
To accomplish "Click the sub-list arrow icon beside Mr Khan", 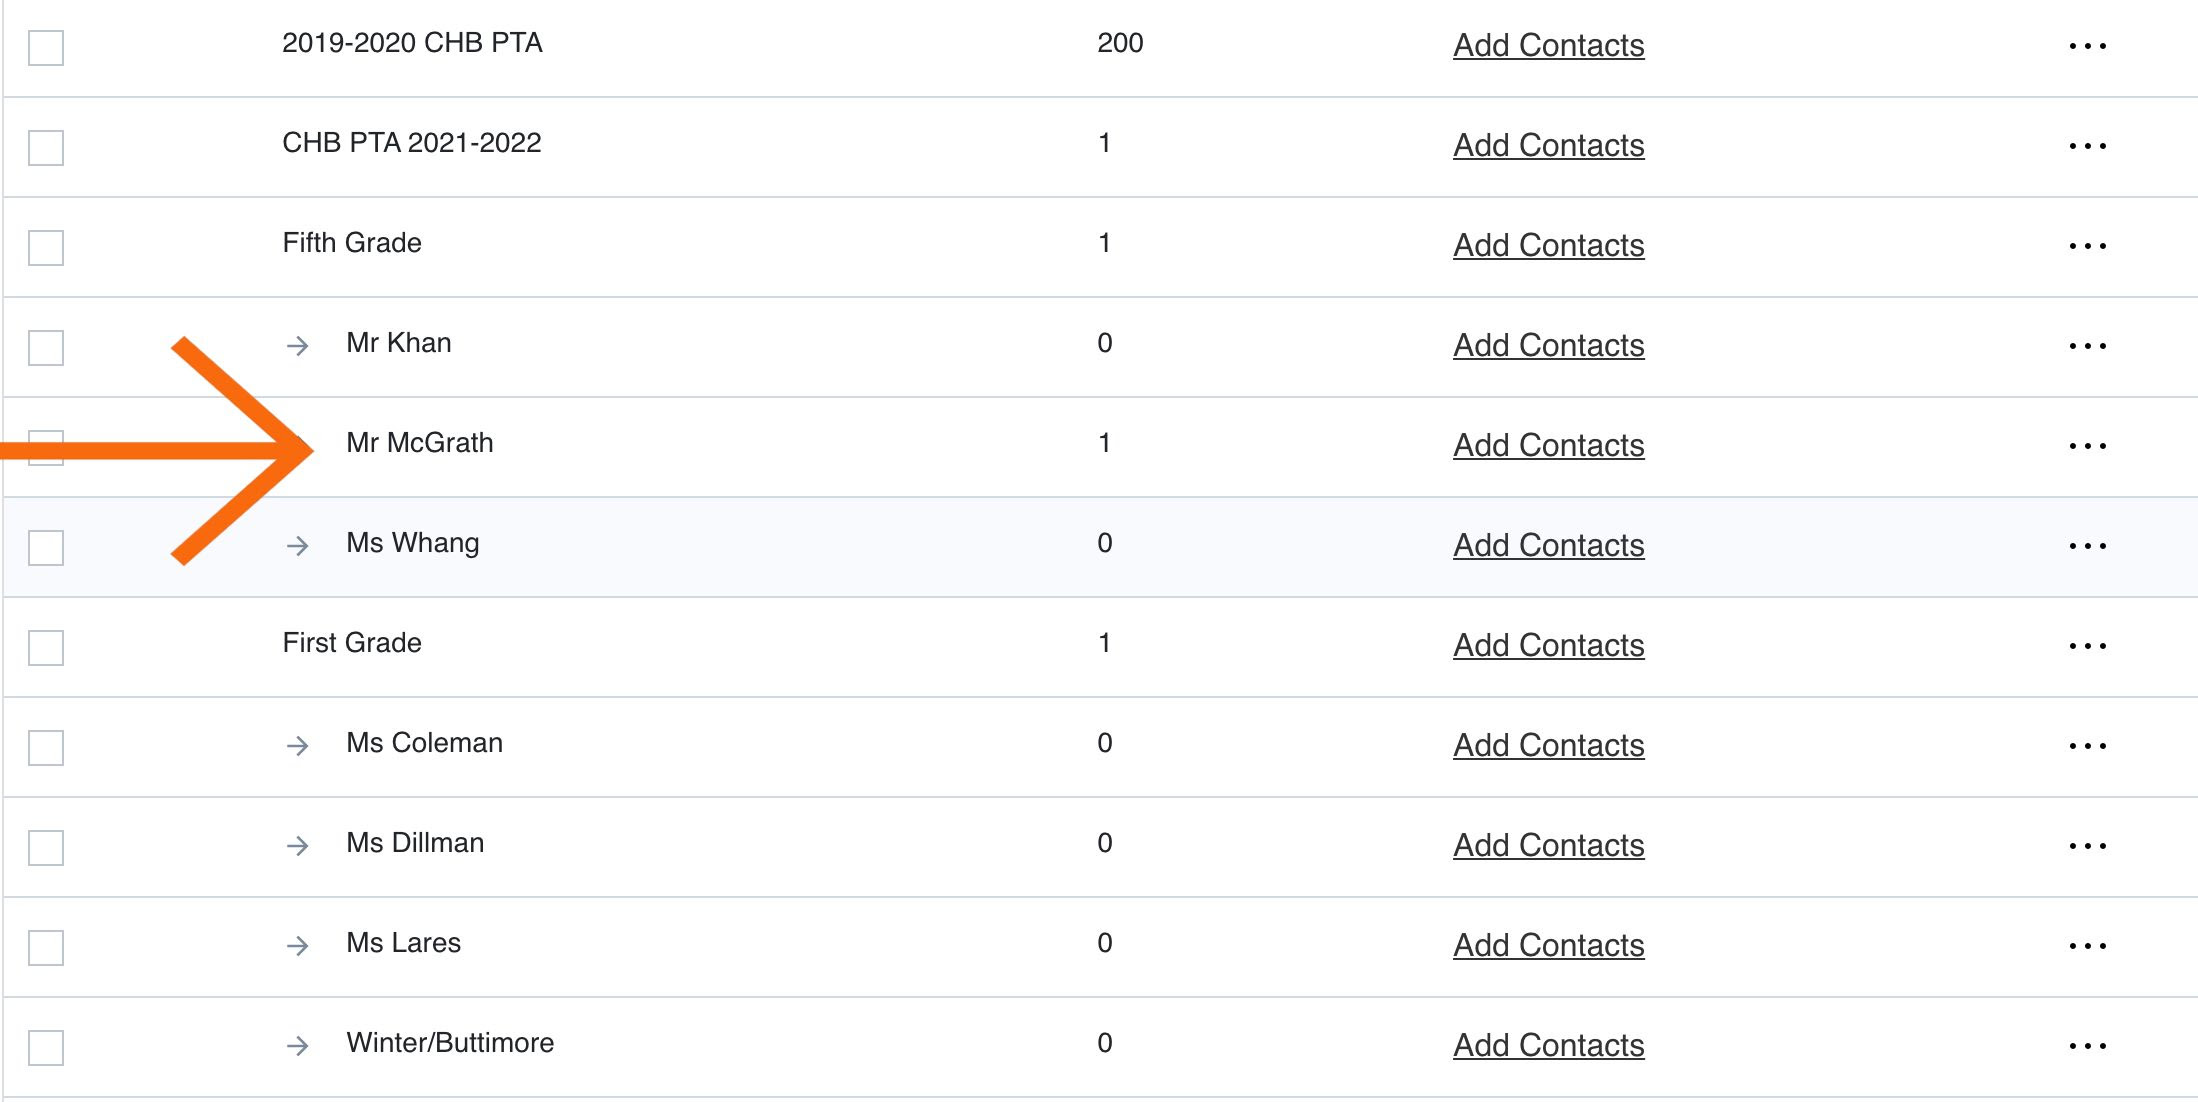I will [x=297, y=346].
